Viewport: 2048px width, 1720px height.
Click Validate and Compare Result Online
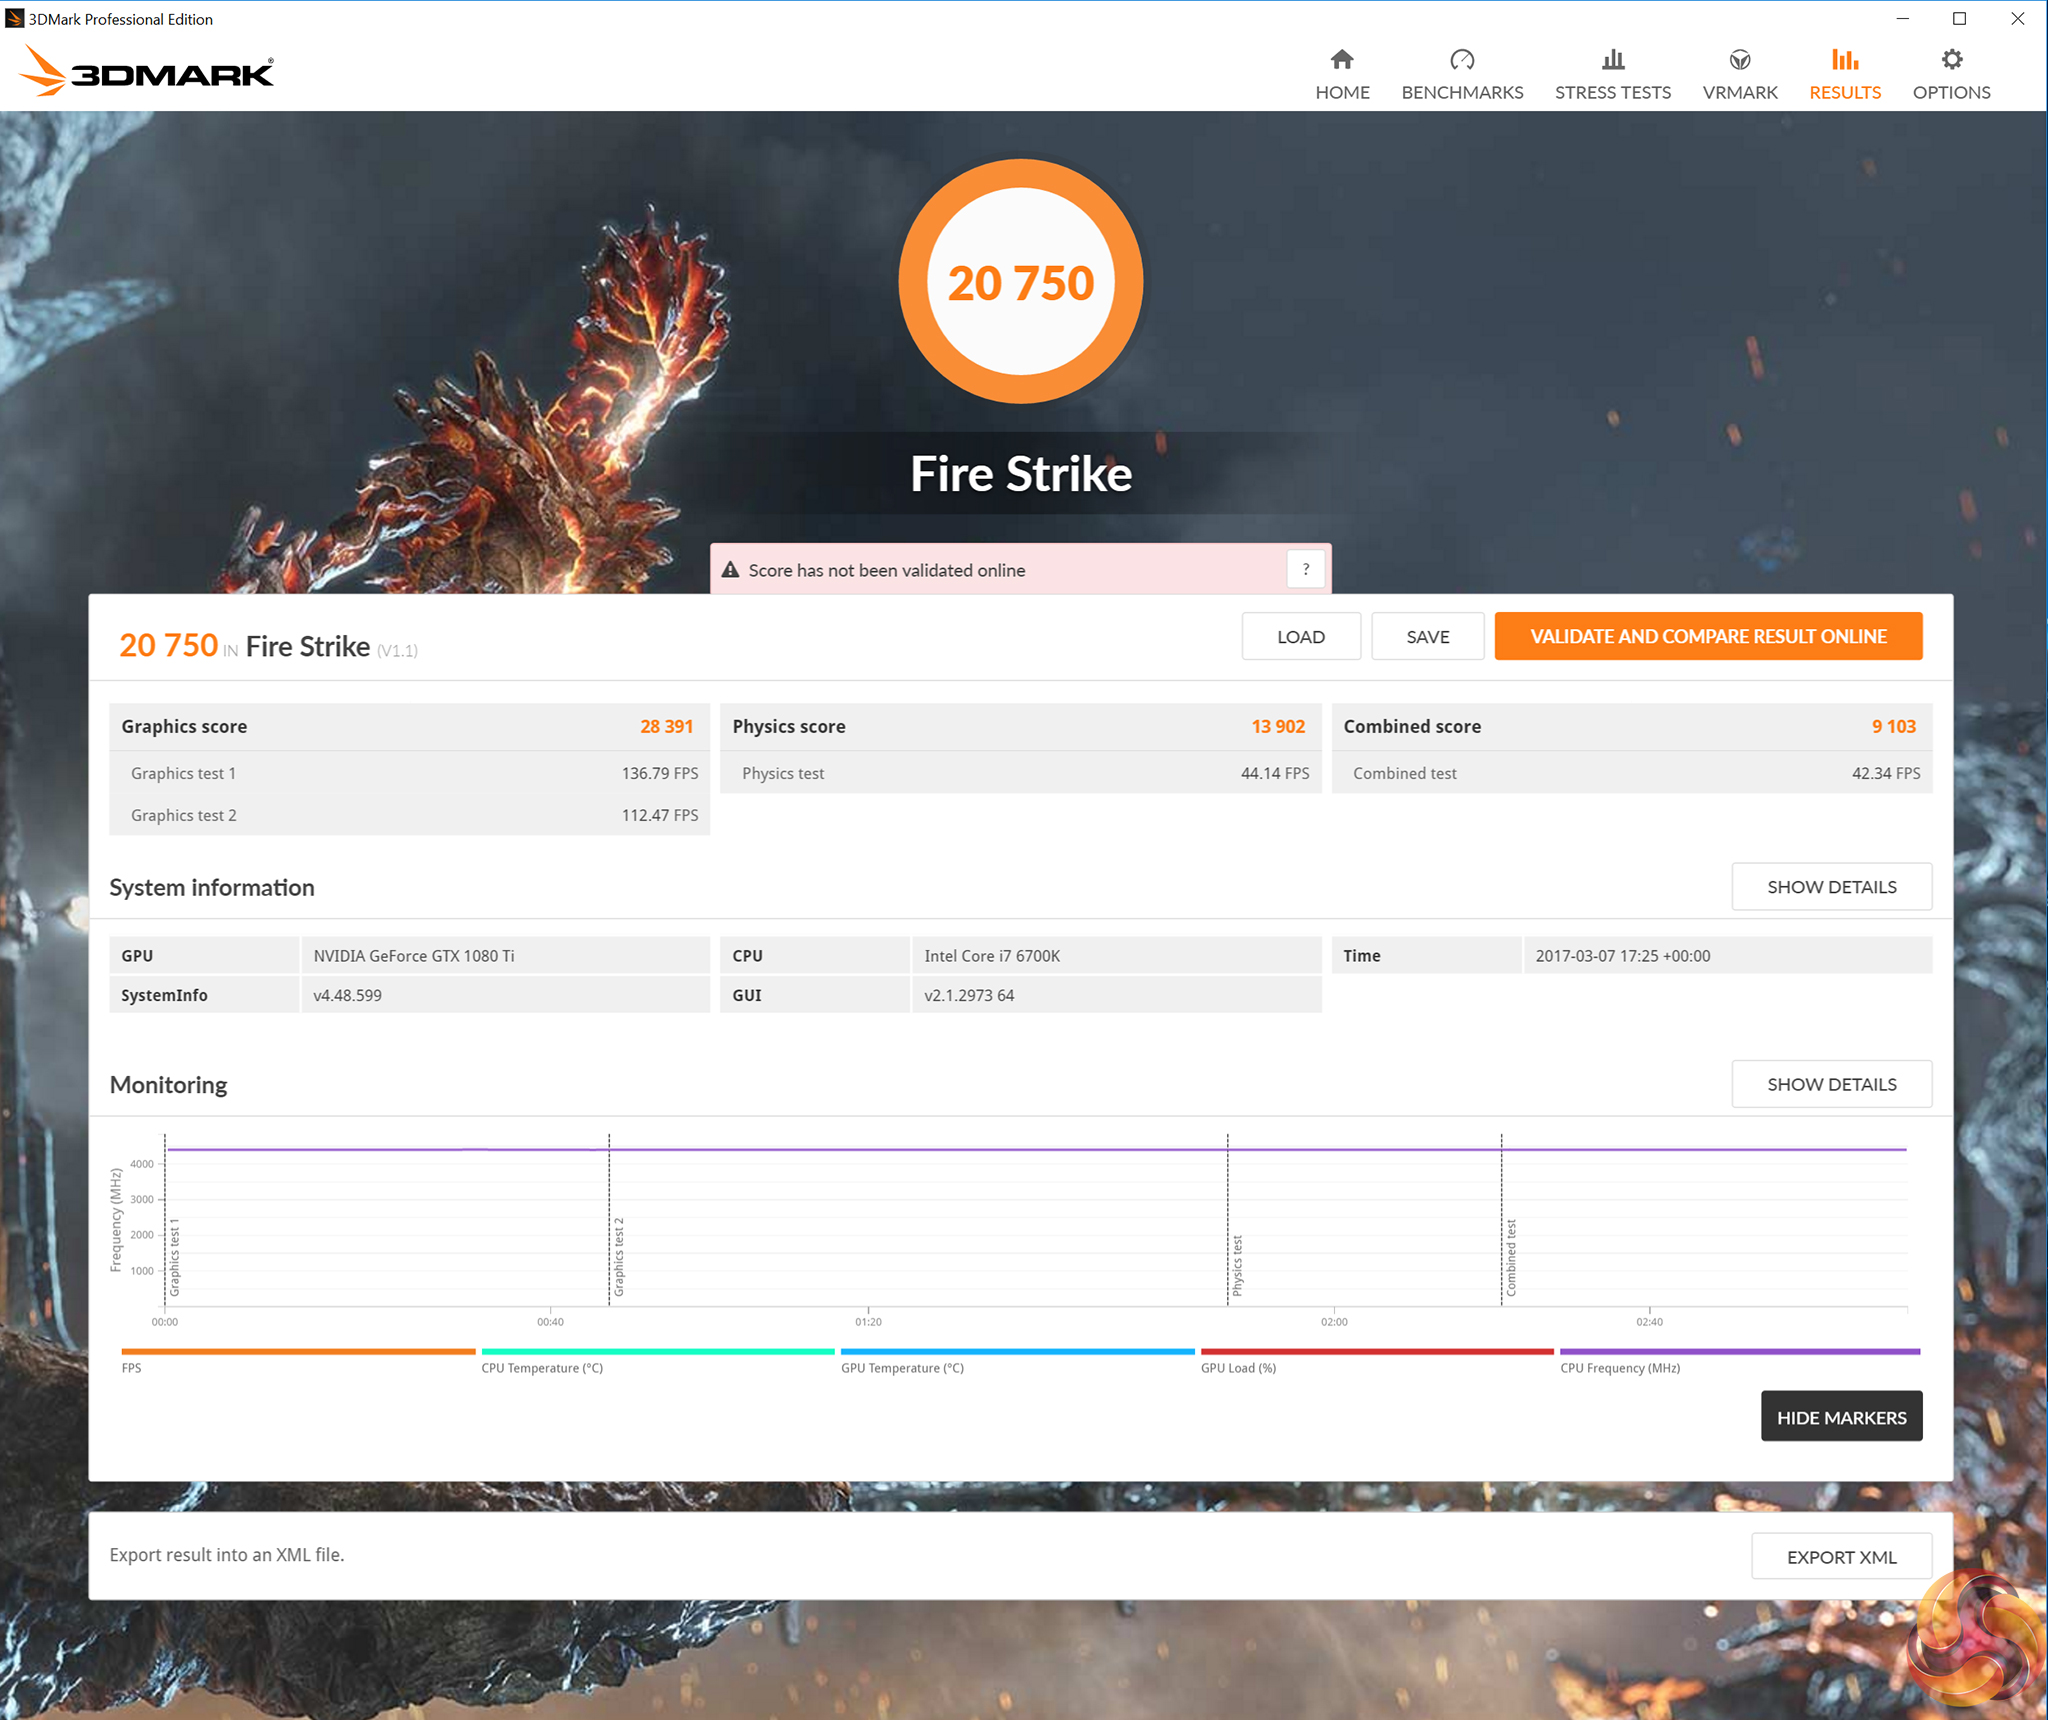click(1707, 637)
